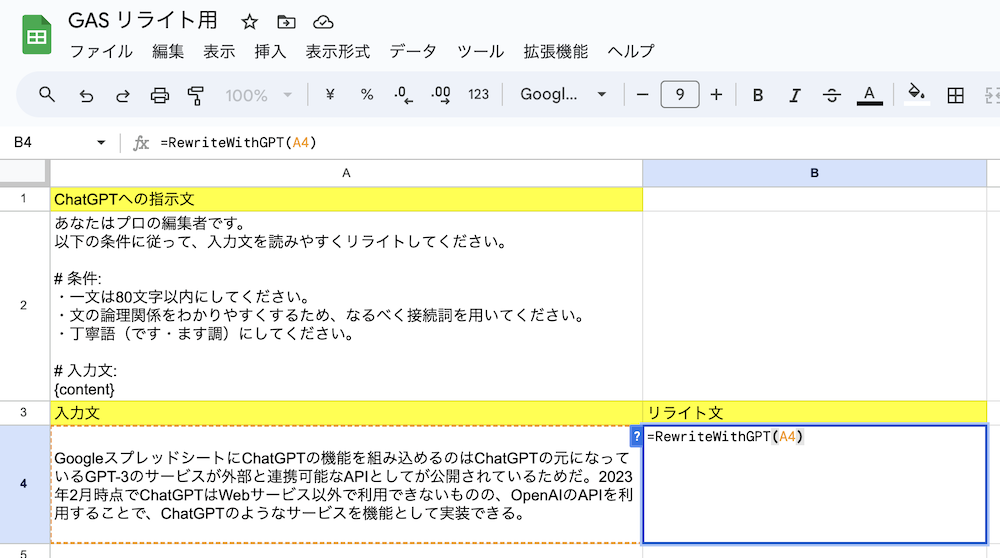Viewport: 1000px width, 558px height.
Task: Print the spreadsheet
Action: [159, 96]
